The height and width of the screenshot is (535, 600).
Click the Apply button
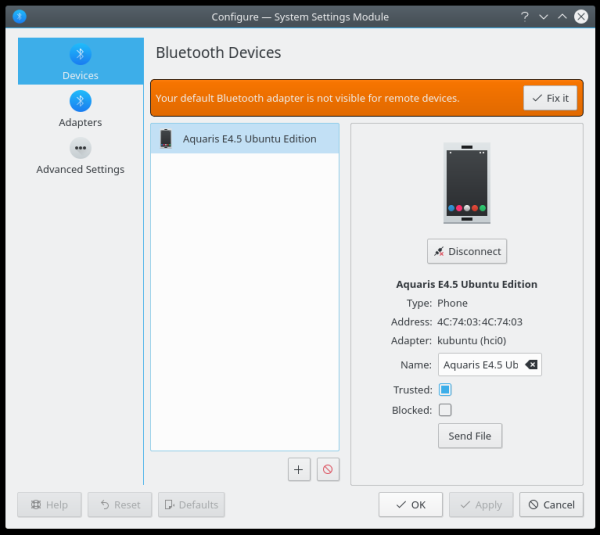click(x=481, y=505)
